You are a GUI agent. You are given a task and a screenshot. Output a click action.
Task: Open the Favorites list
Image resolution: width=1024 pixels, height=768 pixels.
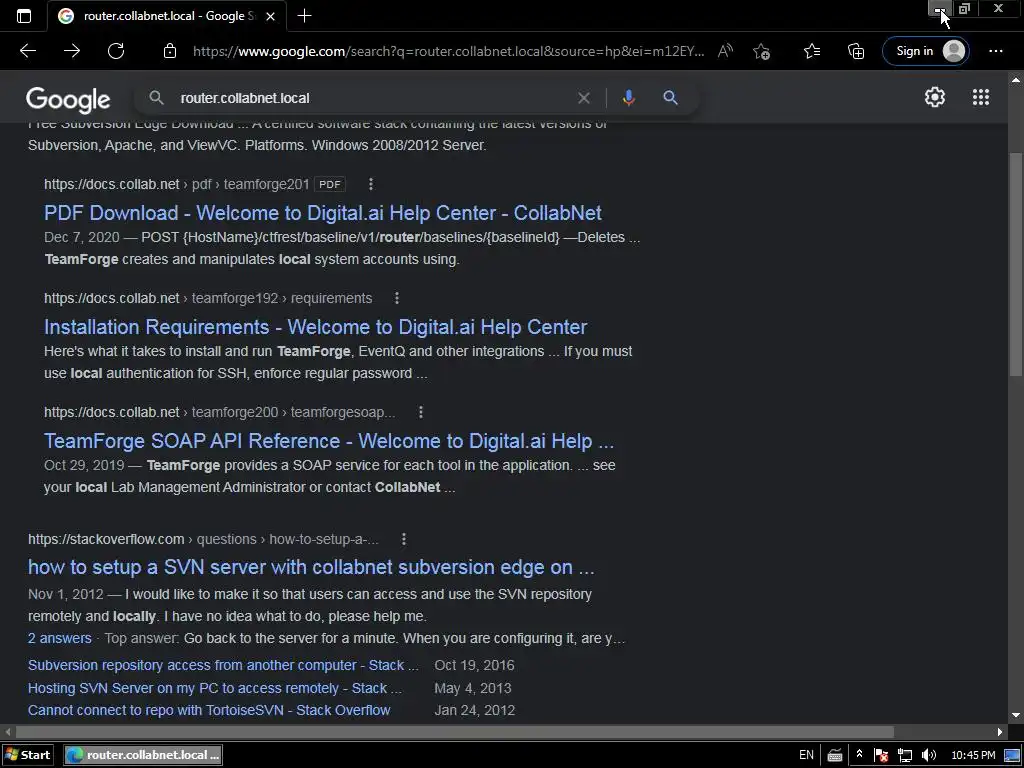[812, 51]
